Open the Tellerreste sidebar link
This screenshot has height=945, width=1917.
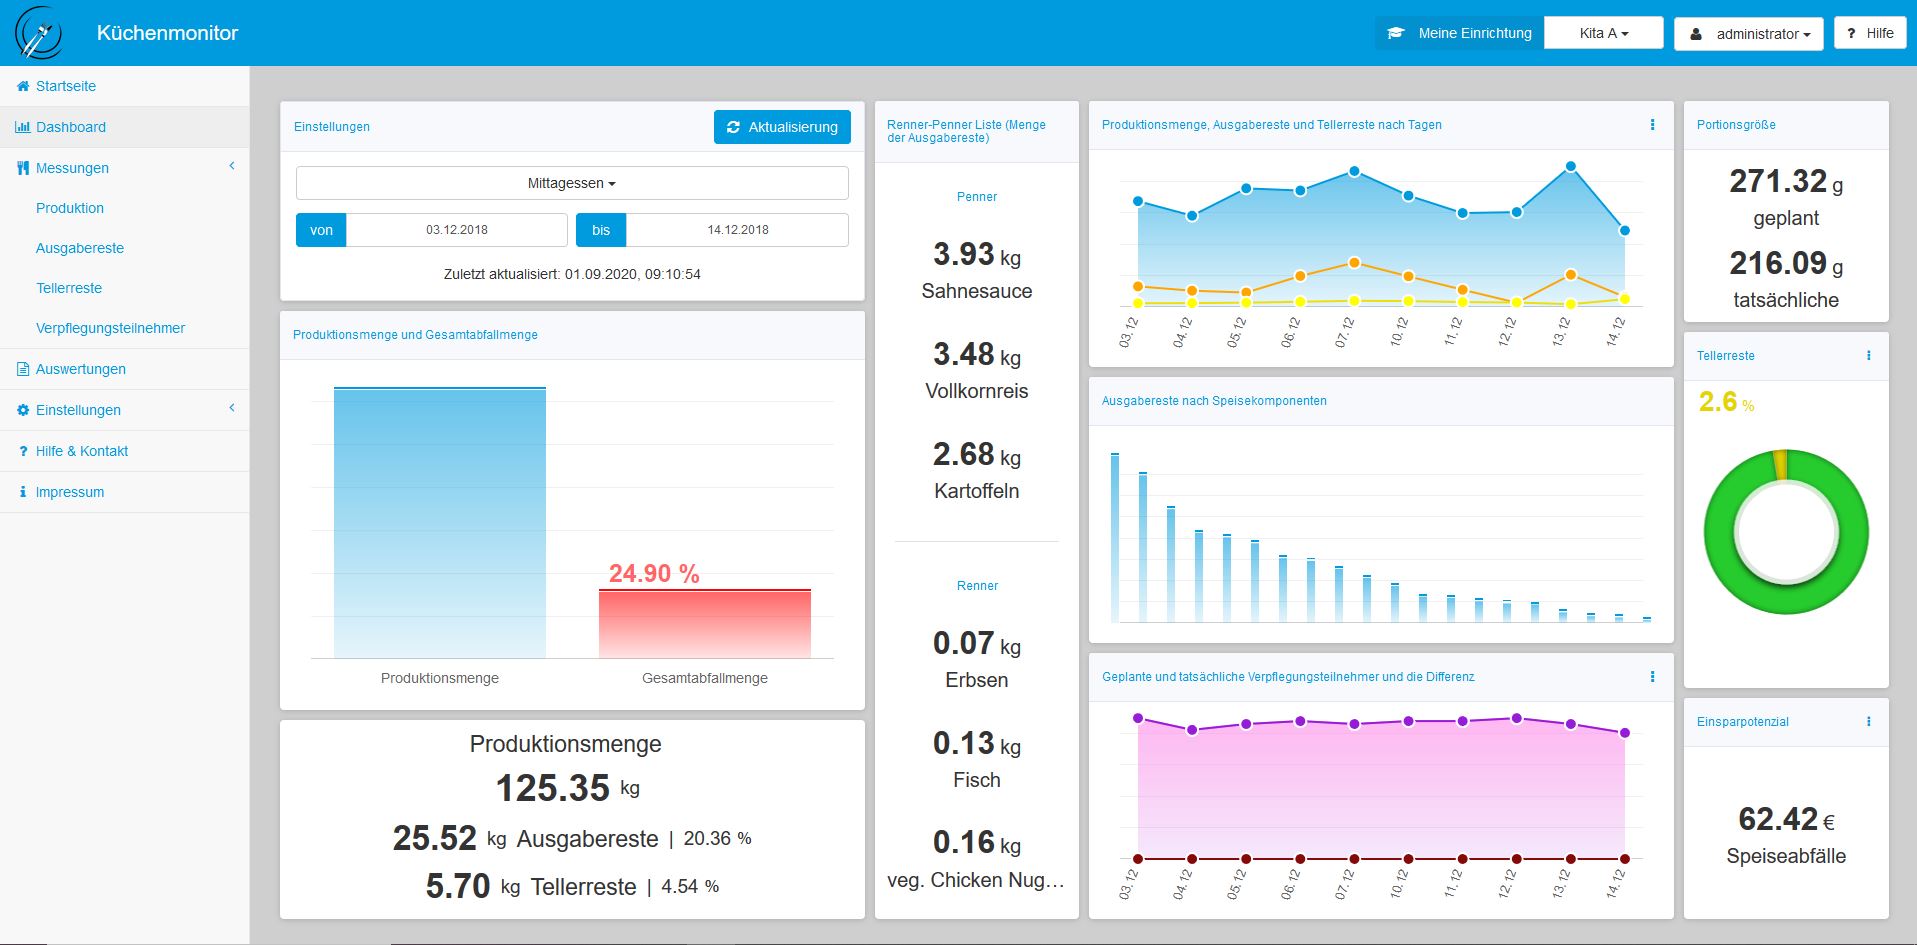point(69,288)
